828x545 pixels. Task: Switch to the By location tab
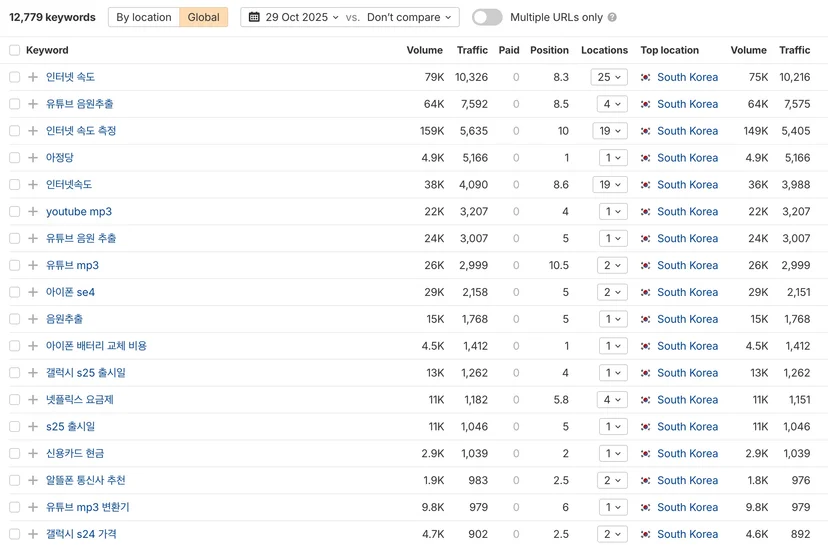pyautogui.click(x=144, y=17)
